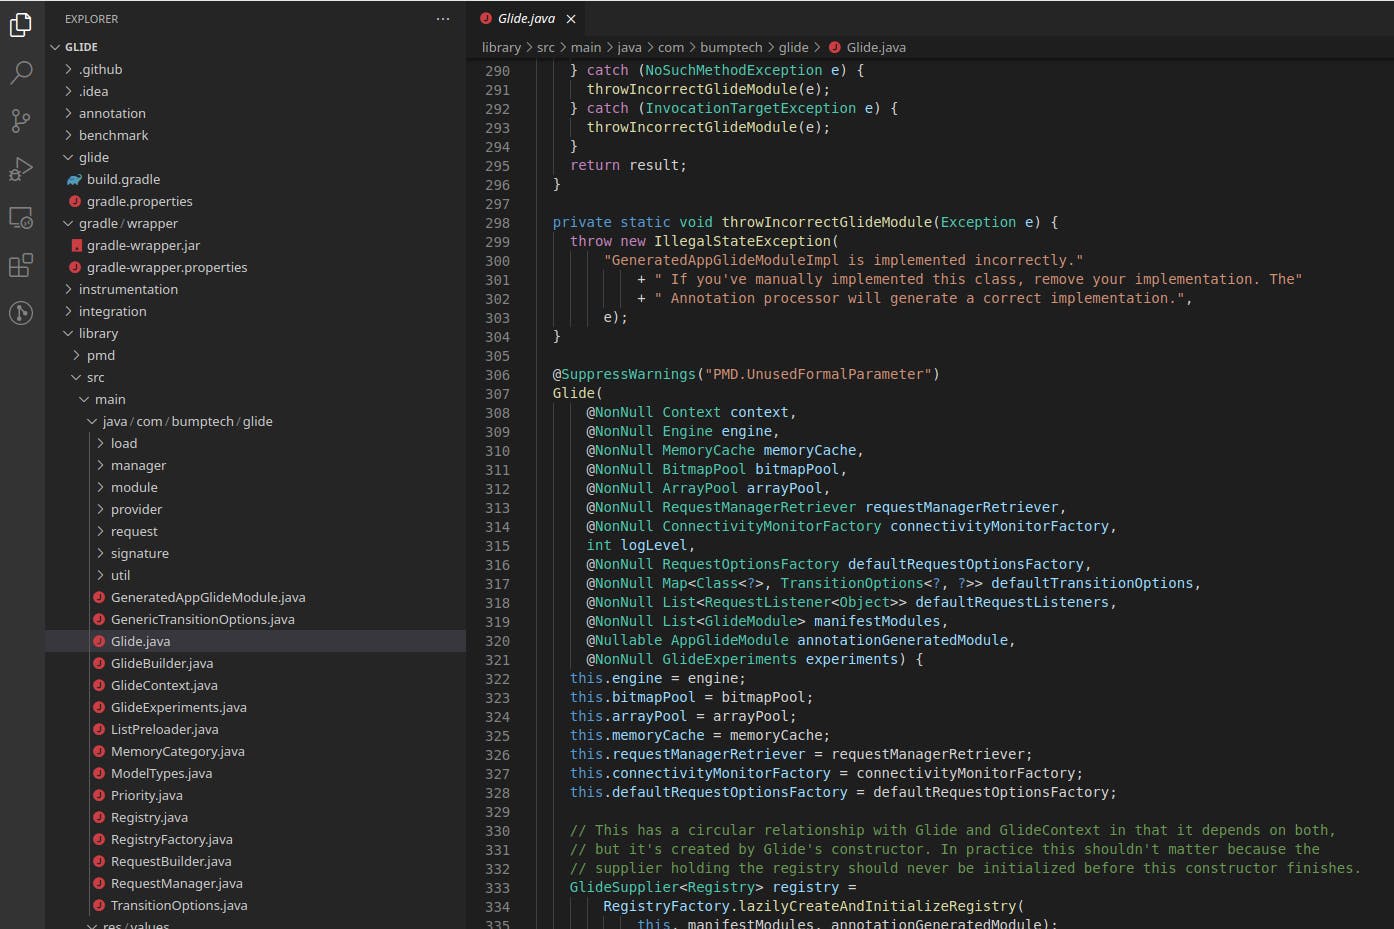Click 'lazilyCreateAndInitializeRegistry' on line 334
This screenshot has width=1394, height=929.
point(878,906)
